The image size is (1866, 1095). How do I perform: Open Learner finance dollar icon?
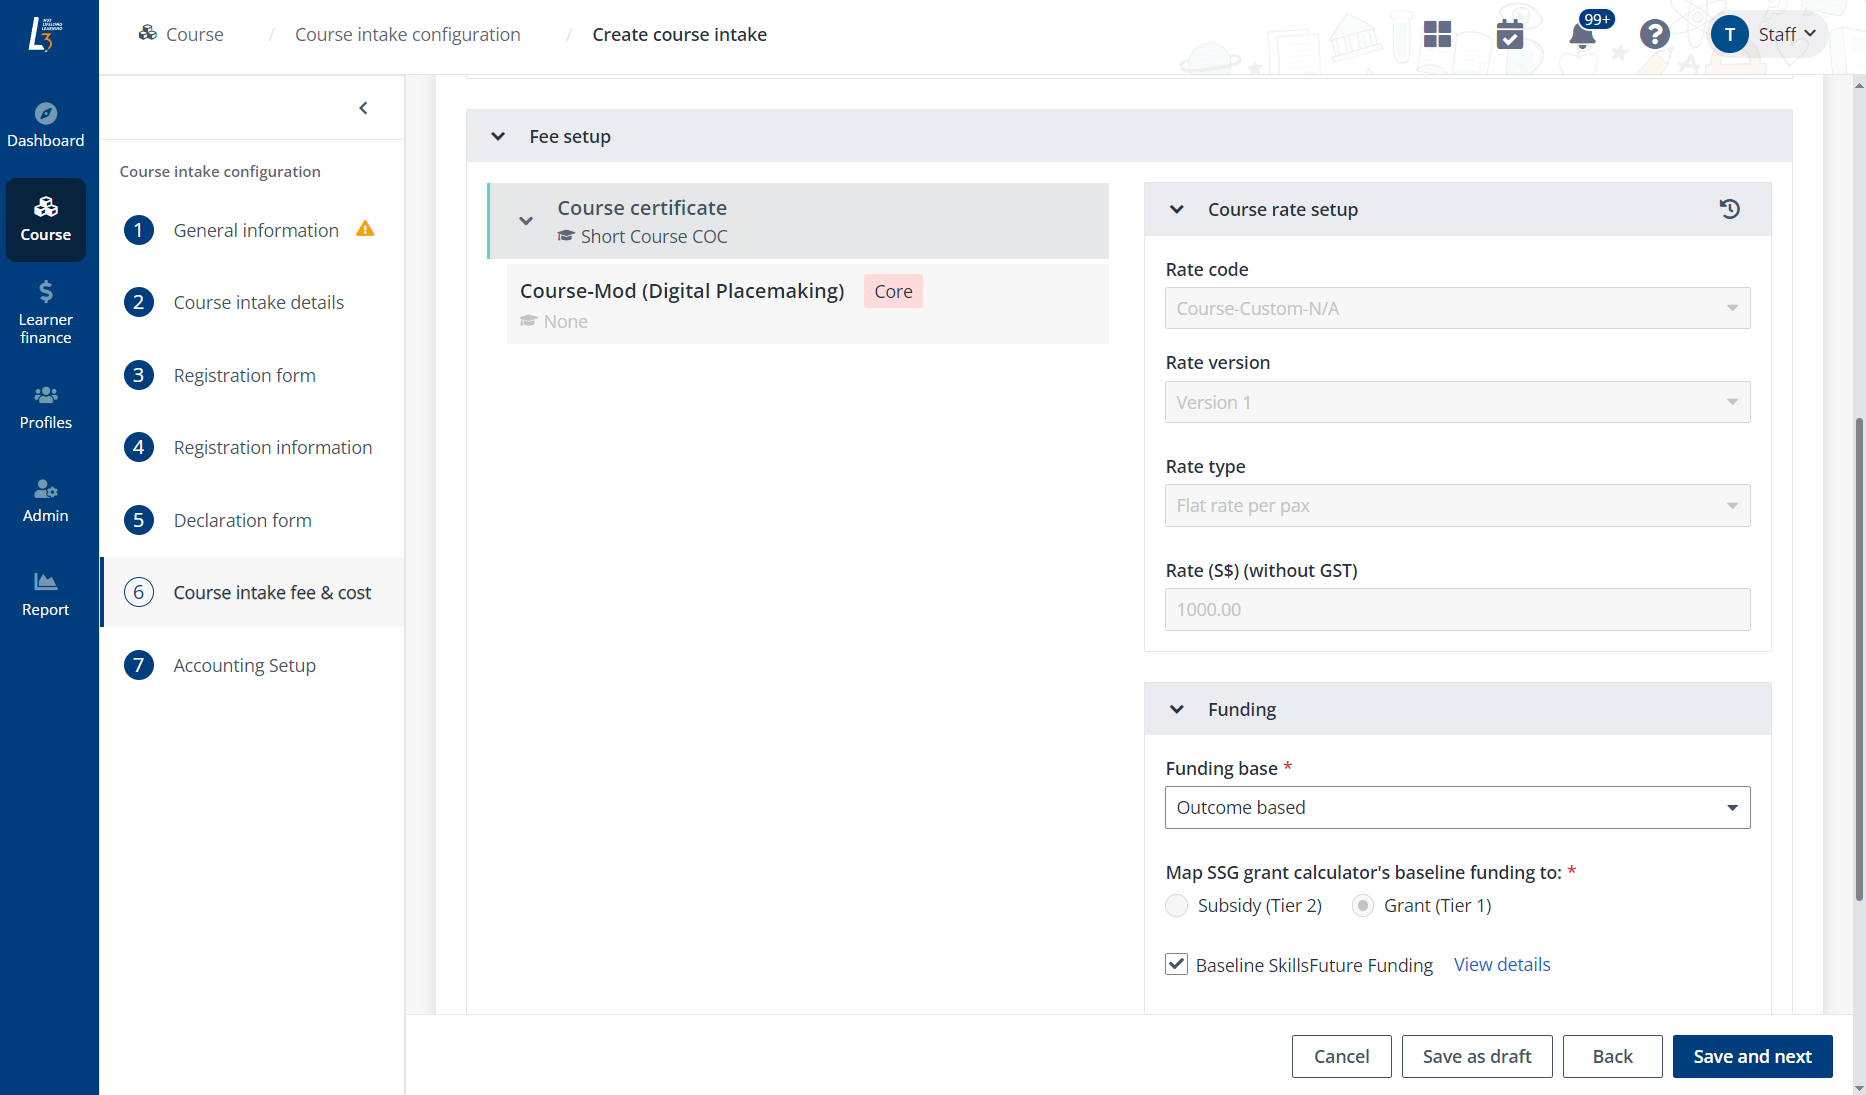(x=46, y=292)
